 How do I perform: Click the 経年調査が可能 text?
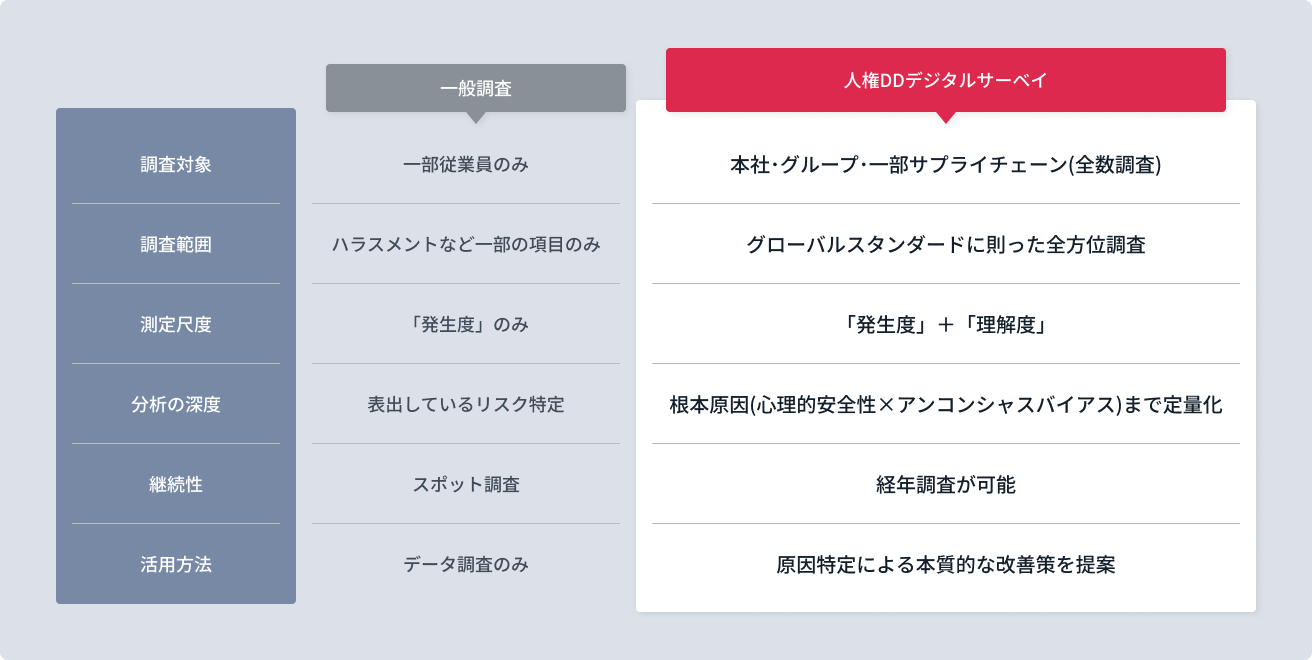point(946,484)
